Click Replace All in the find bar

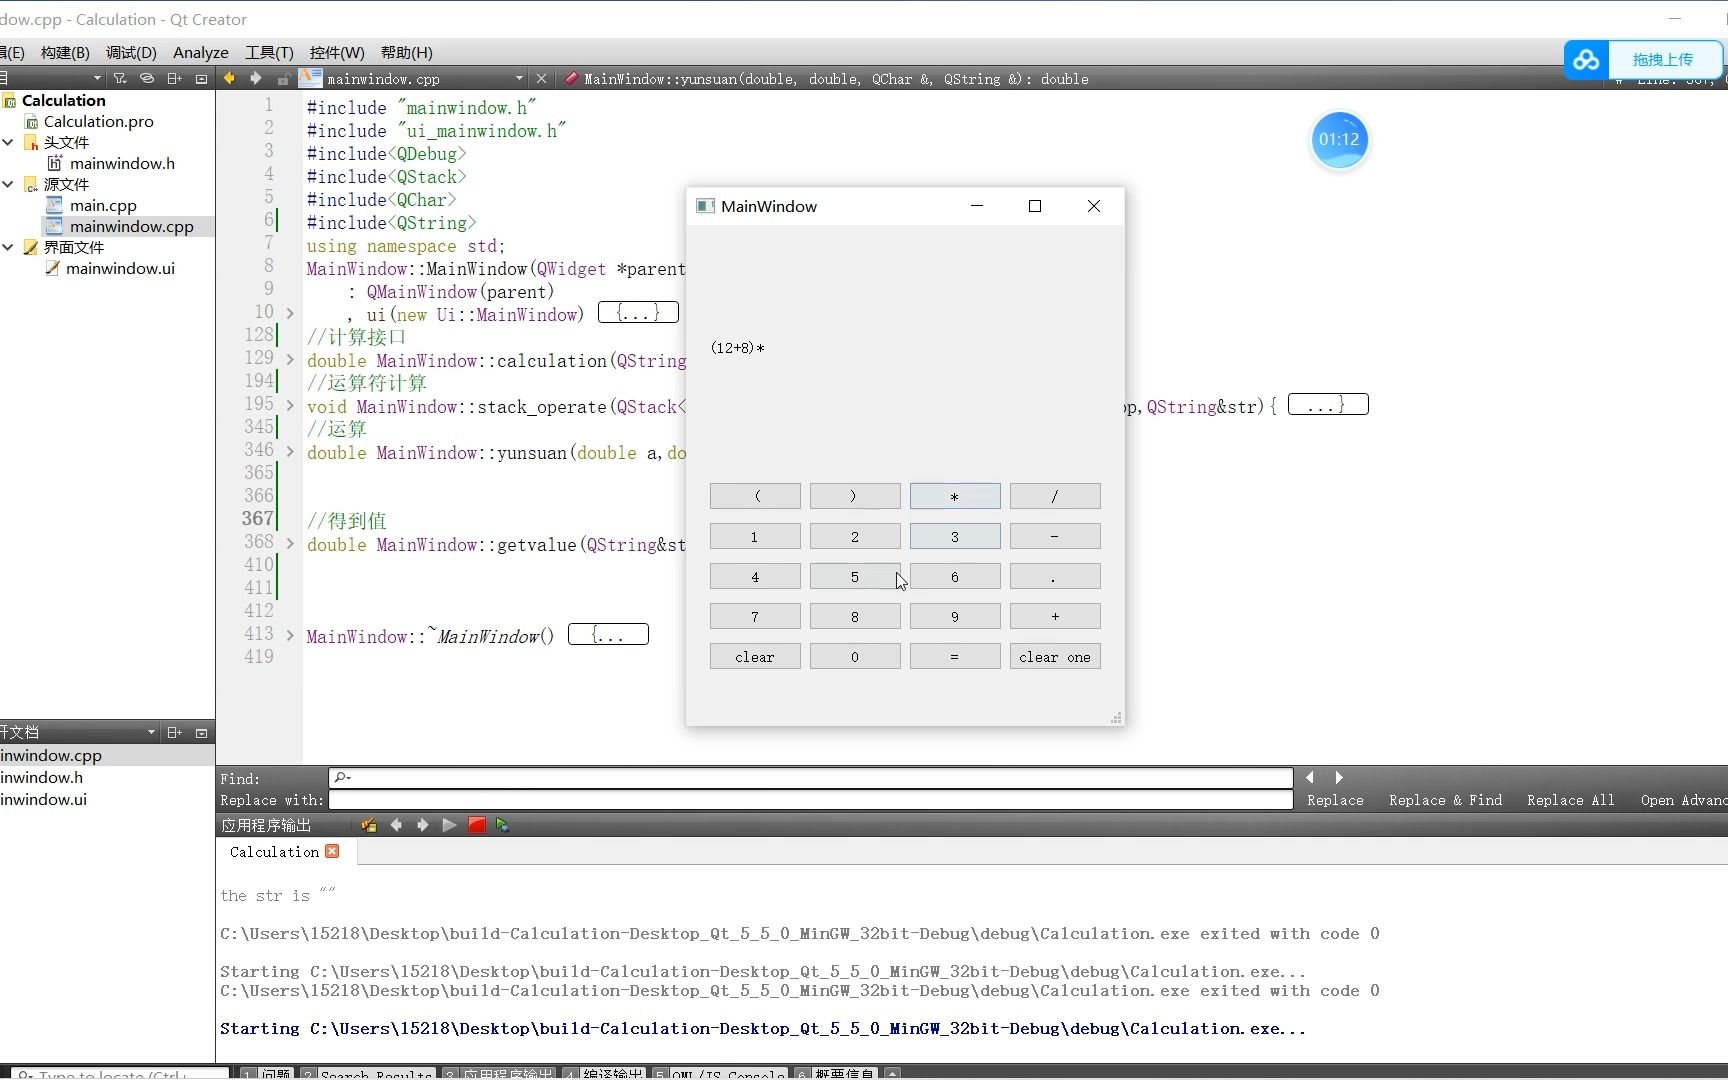tap(1570, 800)
